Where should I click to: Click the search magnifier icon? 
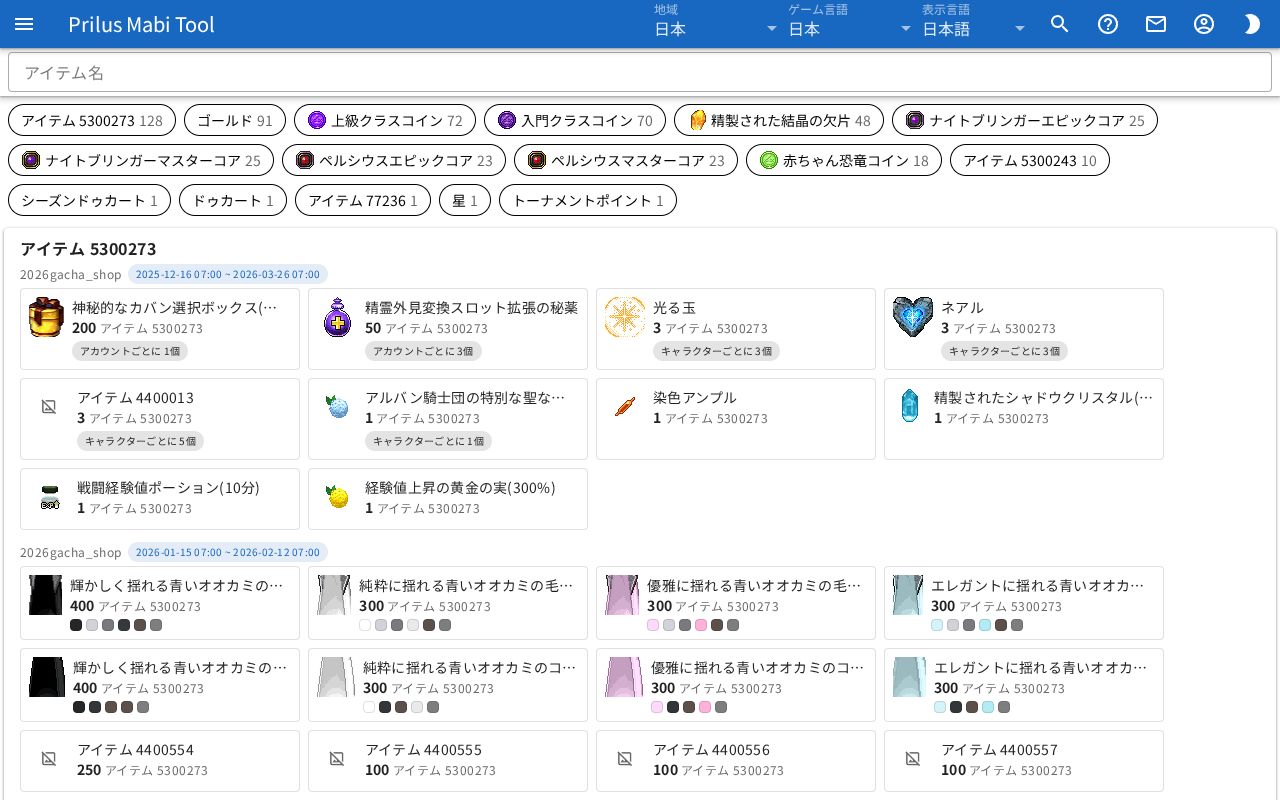tap(1060, 24)
